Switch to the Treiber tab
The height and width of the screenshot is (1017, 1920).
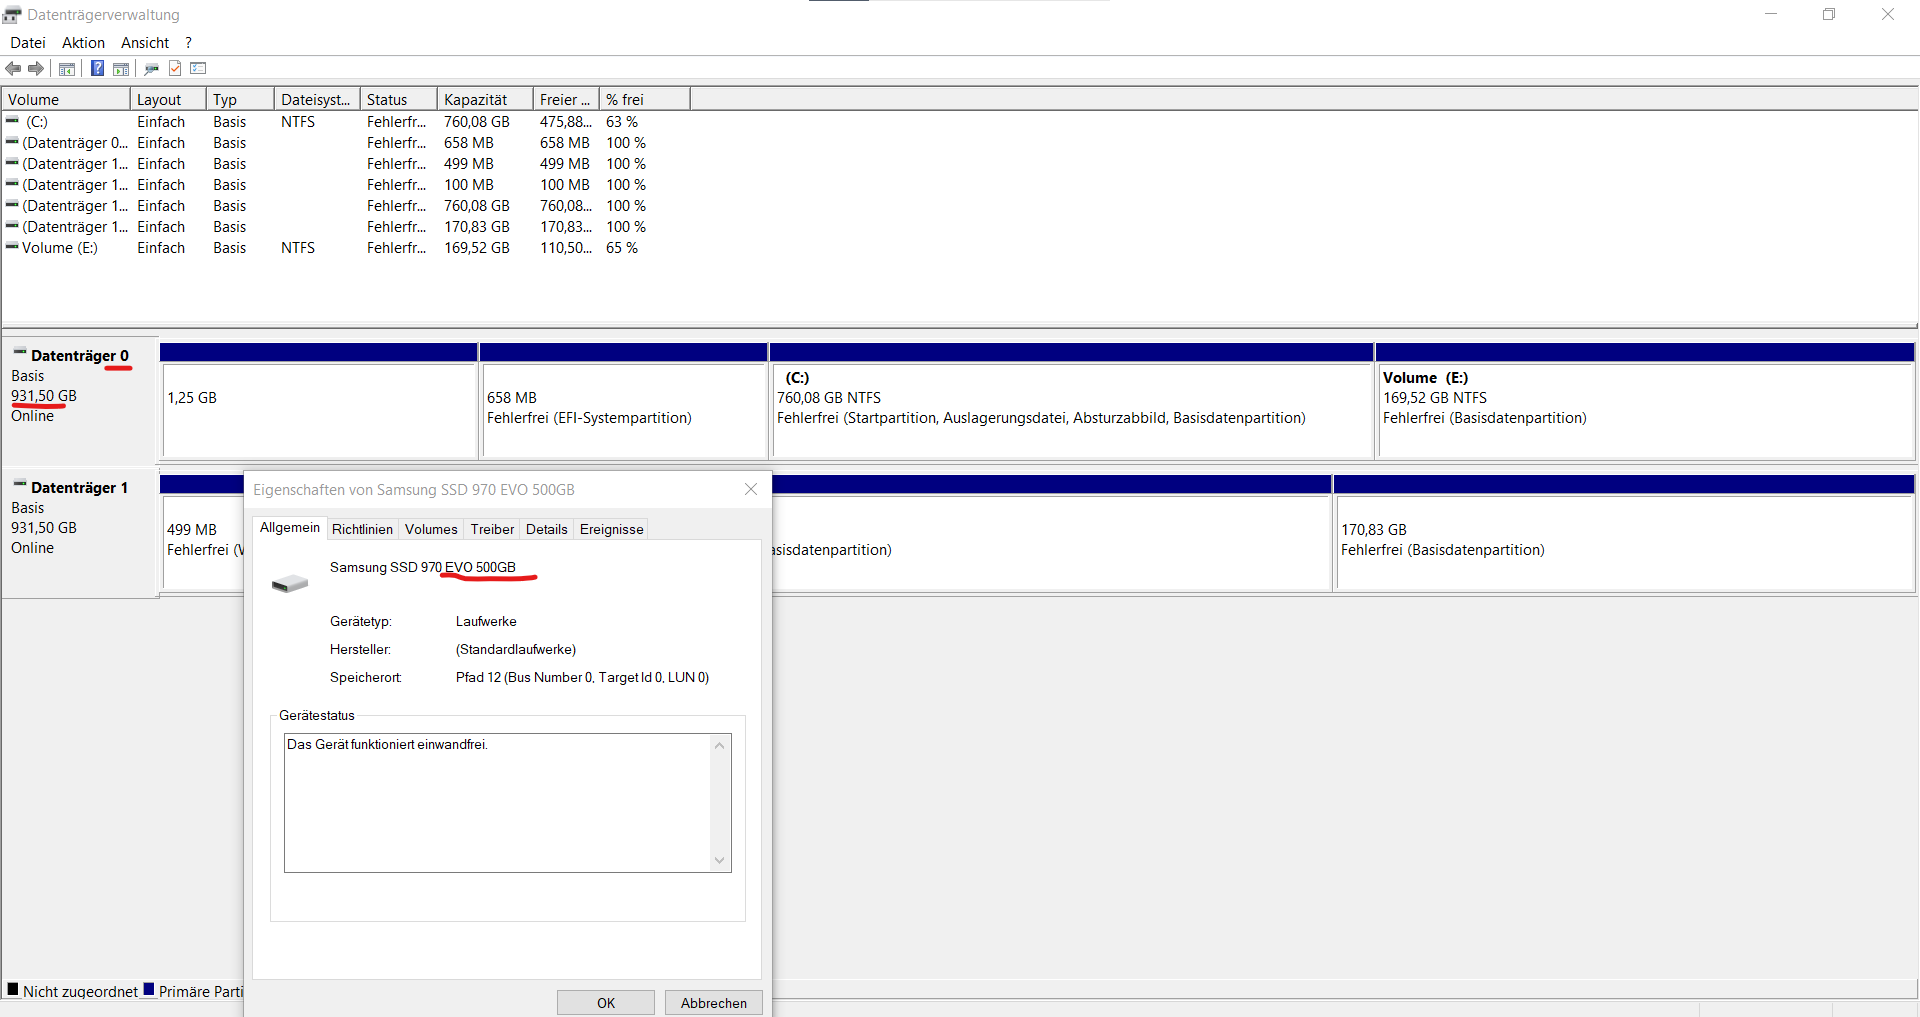(x=492, y=529)
